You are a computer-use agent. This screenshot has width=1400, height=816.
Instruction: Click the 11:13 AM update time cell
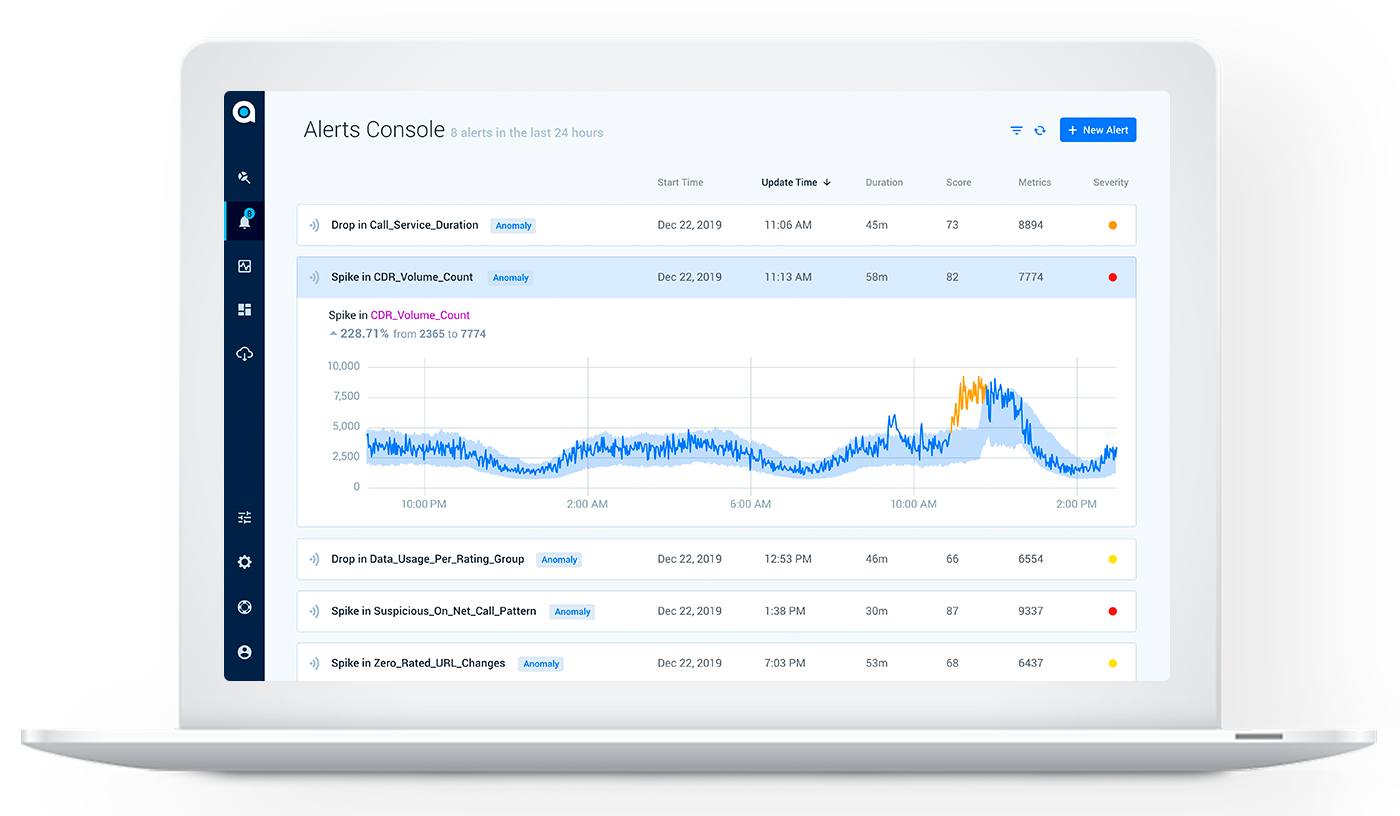click(788, 277)
